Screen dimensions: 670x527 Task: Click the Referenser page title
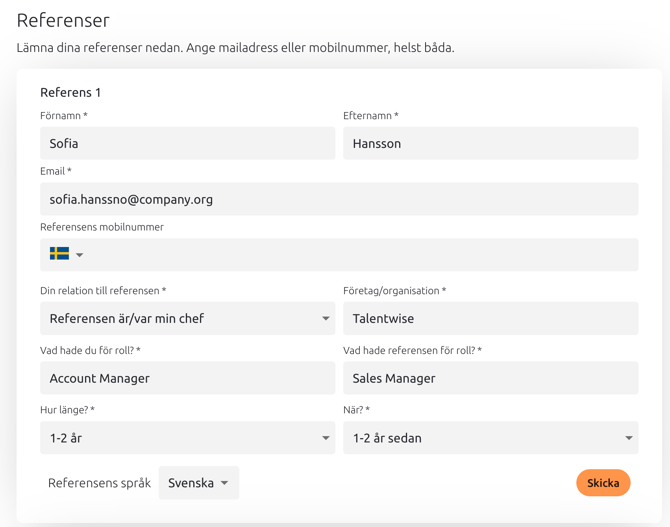(63, 21)
